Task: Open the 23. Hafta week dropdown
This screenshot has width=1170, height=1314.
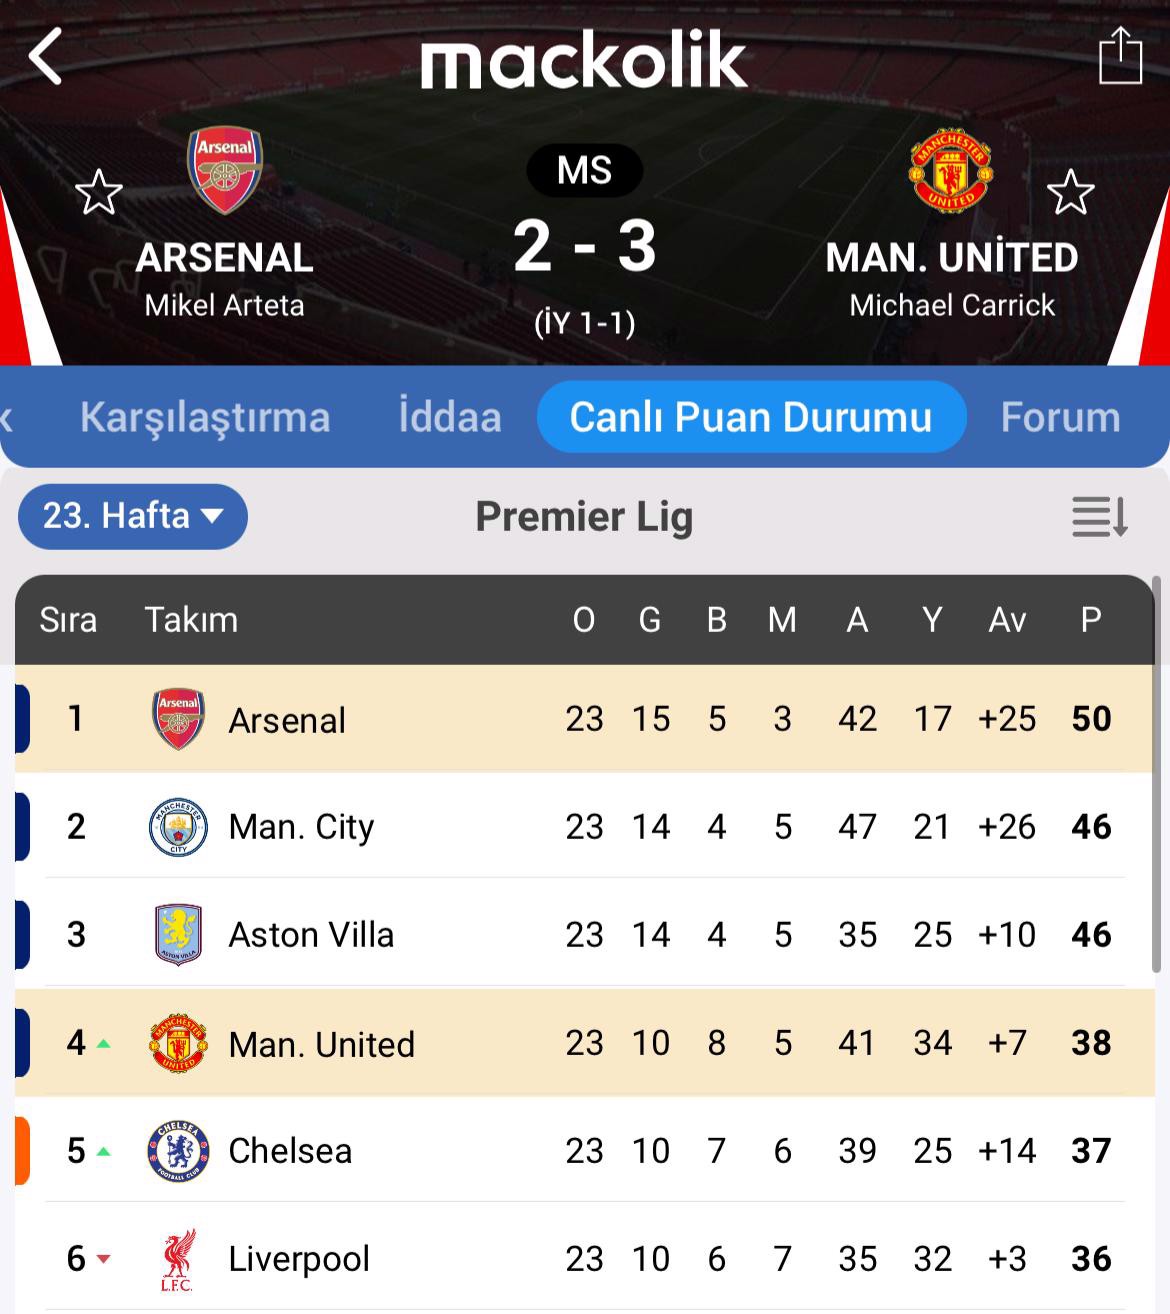Action: (x=132, y=517)
